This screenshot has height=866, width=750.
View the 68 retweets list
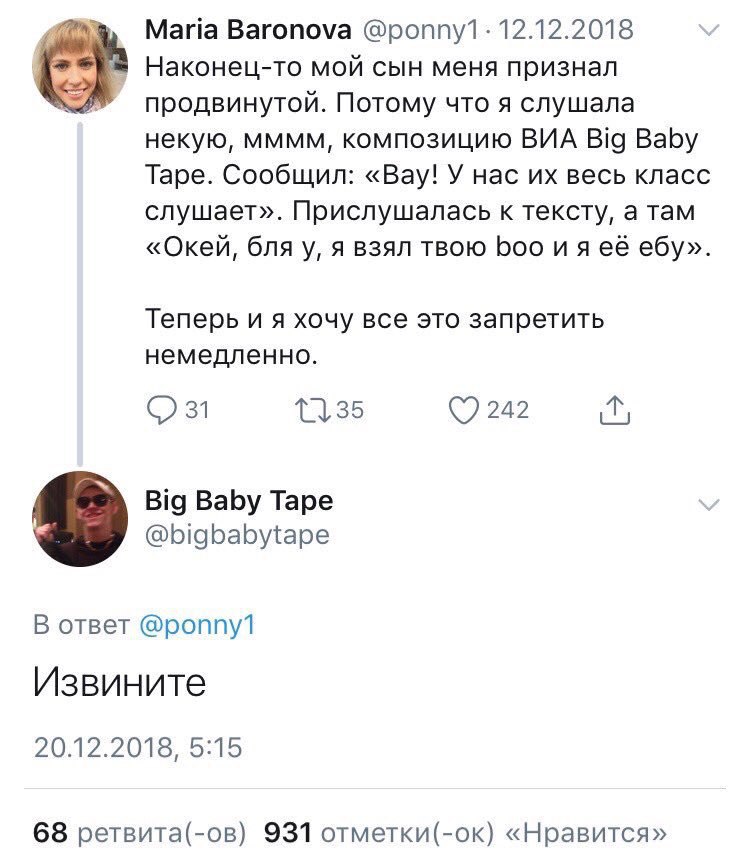coord(139,833)
